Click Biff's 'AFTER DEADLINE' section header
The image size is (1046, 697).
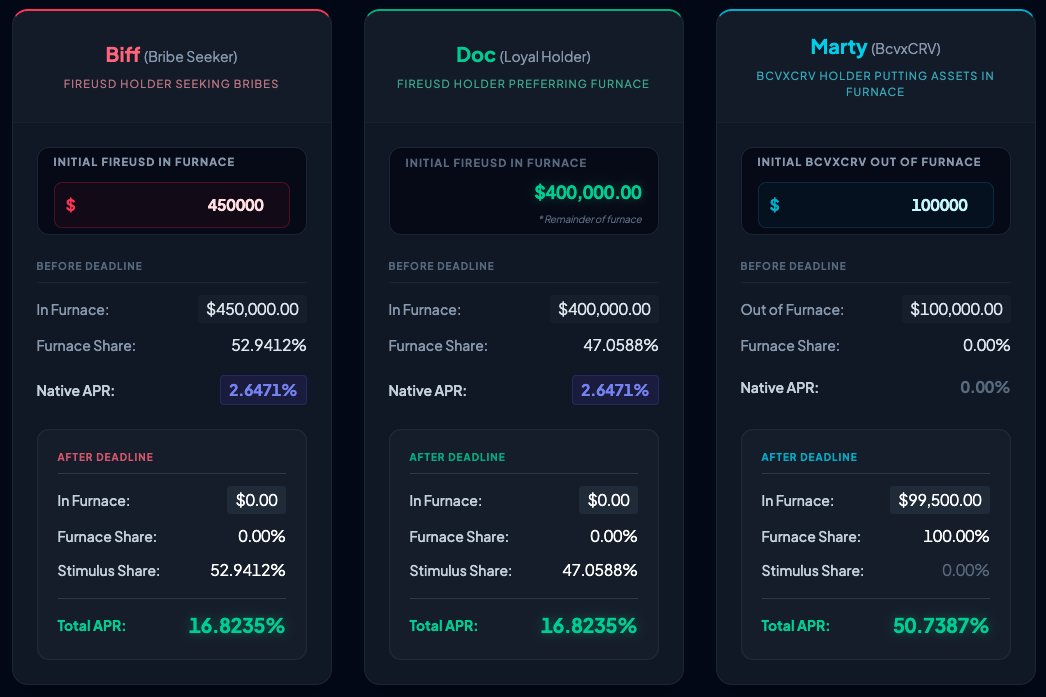point(105,457)
